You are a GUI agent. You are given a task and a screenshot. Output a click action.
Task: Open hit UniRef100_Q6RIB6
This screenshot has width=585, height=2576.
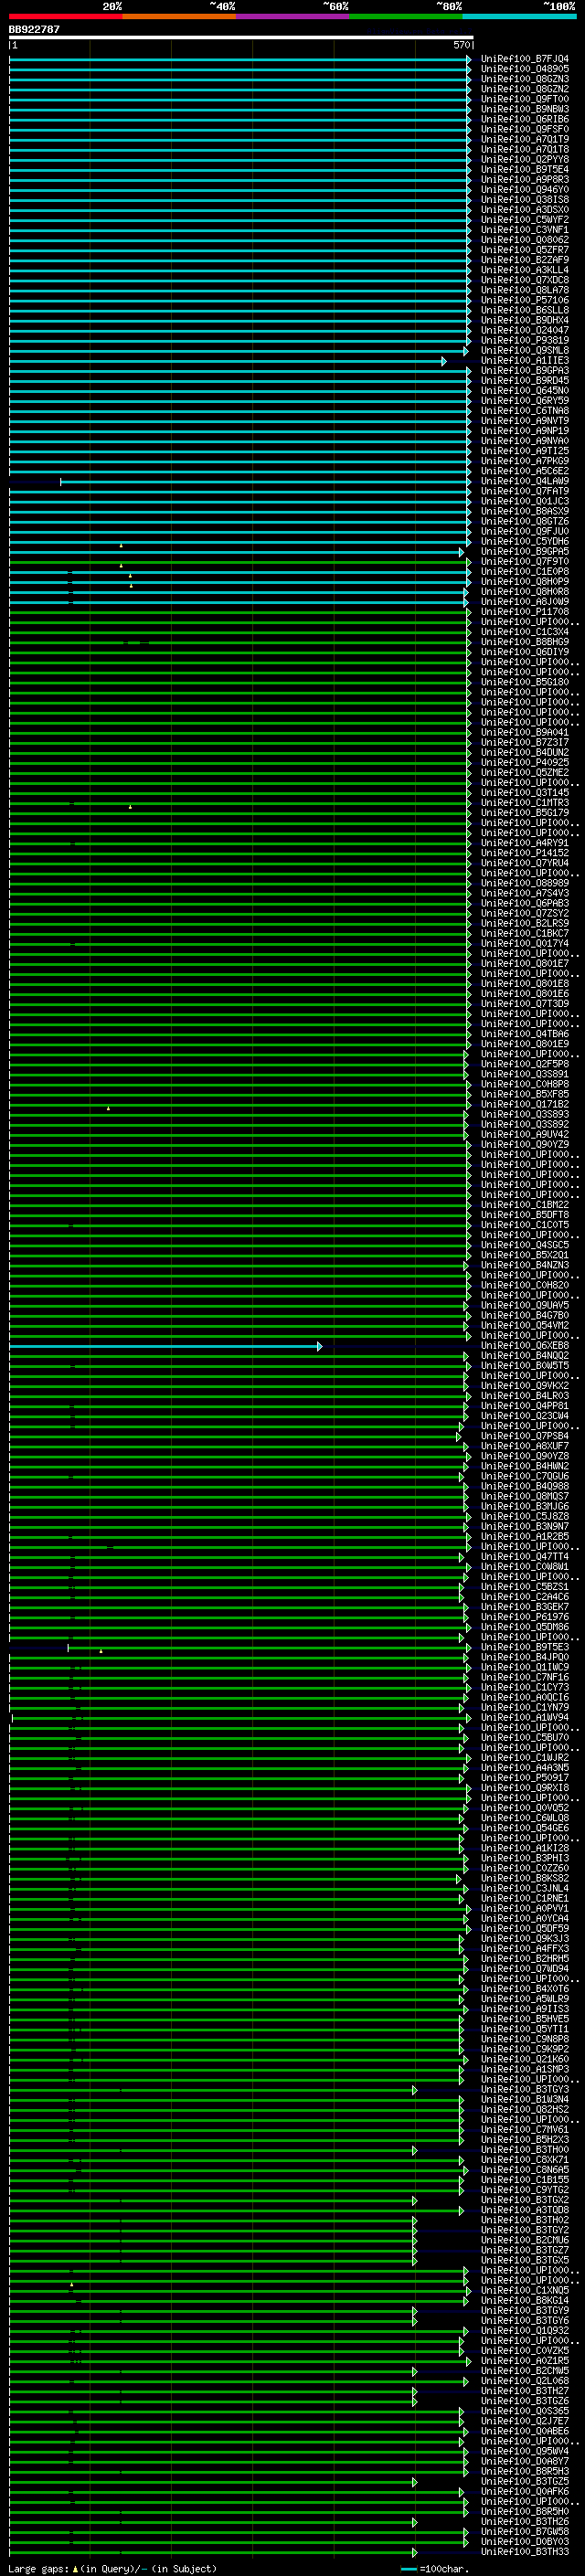[x=525, y=119]
